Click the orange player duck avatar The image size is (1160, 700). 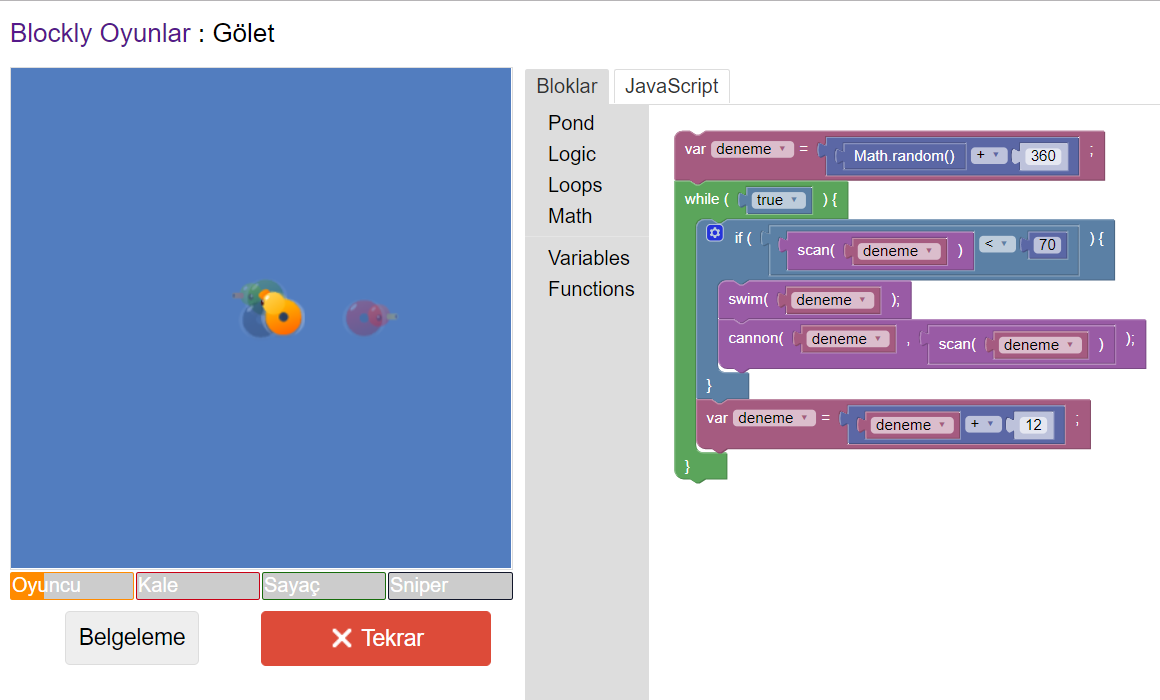283,316
